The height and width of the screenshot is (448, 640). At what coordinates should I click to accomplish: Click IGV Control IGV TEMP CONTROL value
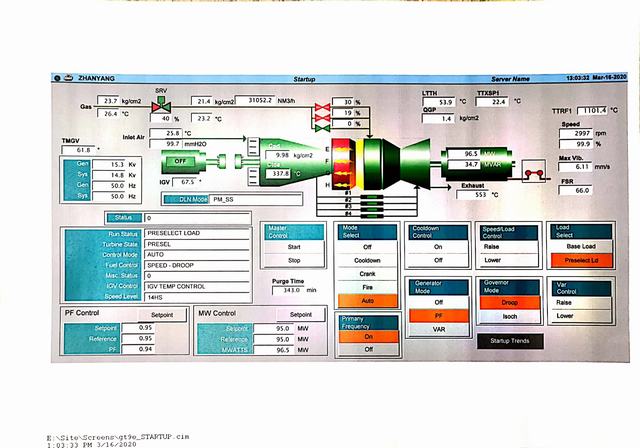tap(197, 286)
